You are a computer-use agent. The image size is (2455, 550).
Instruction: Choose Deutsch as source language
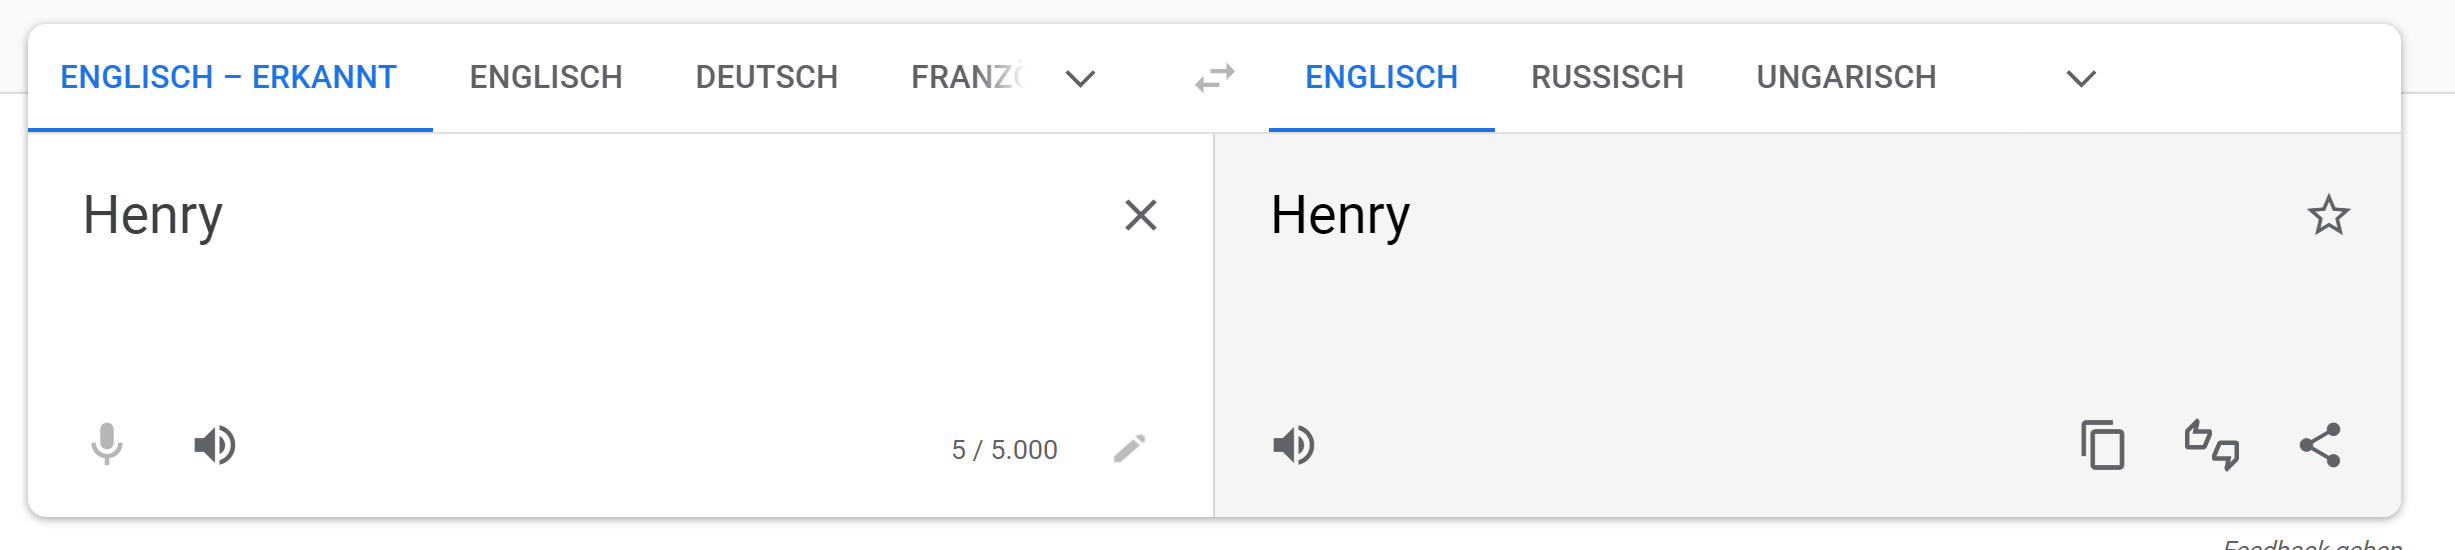tap(767, 77)
